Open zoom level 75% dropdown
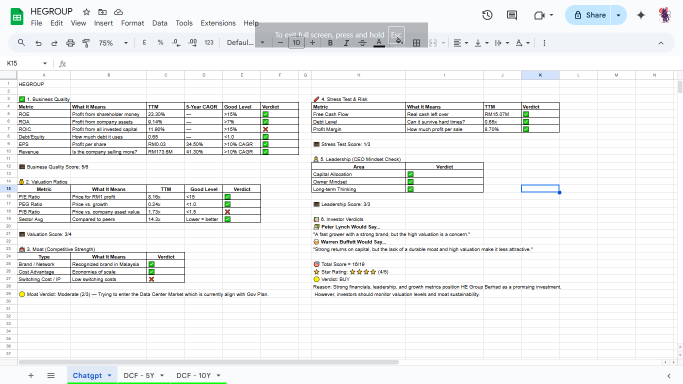This screenshot has height=384, width=683. pos(113,43)
